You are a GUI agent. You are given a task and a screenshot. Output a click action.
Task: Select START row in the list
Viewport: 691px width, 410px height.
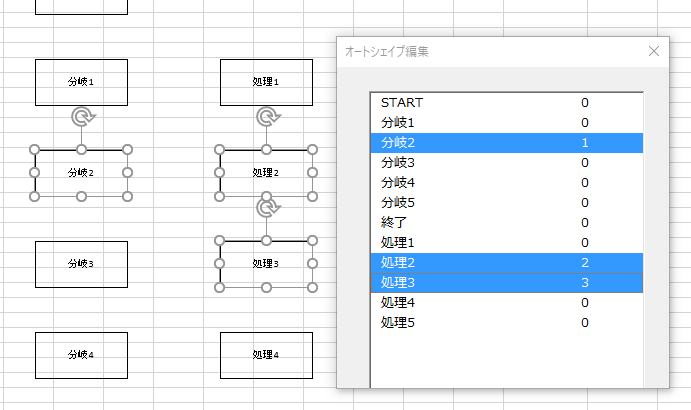pyautogui.click(x=507, y=103)
